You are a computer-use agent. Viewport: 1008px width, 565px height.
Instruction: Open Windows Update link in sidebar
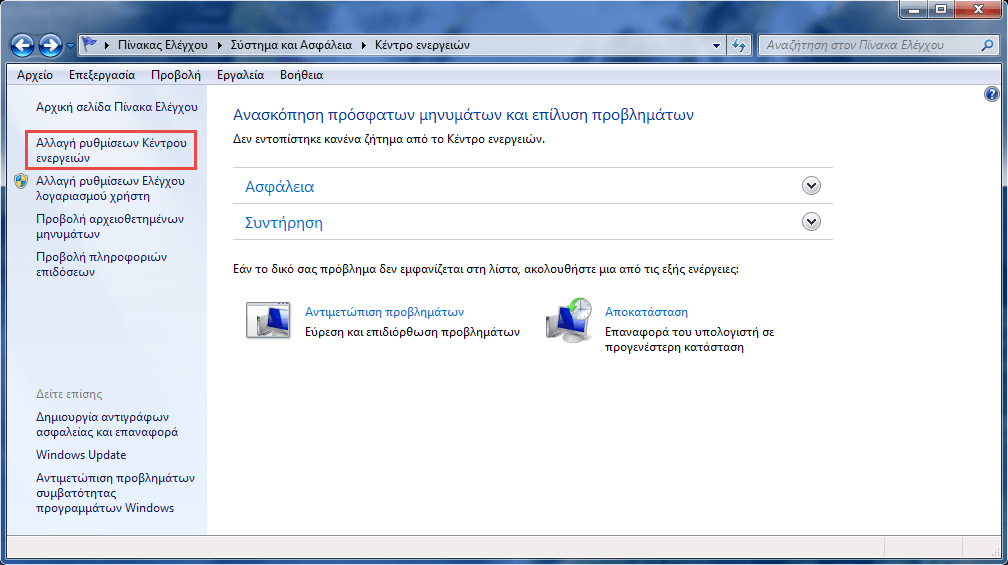[x=81, y=455]
